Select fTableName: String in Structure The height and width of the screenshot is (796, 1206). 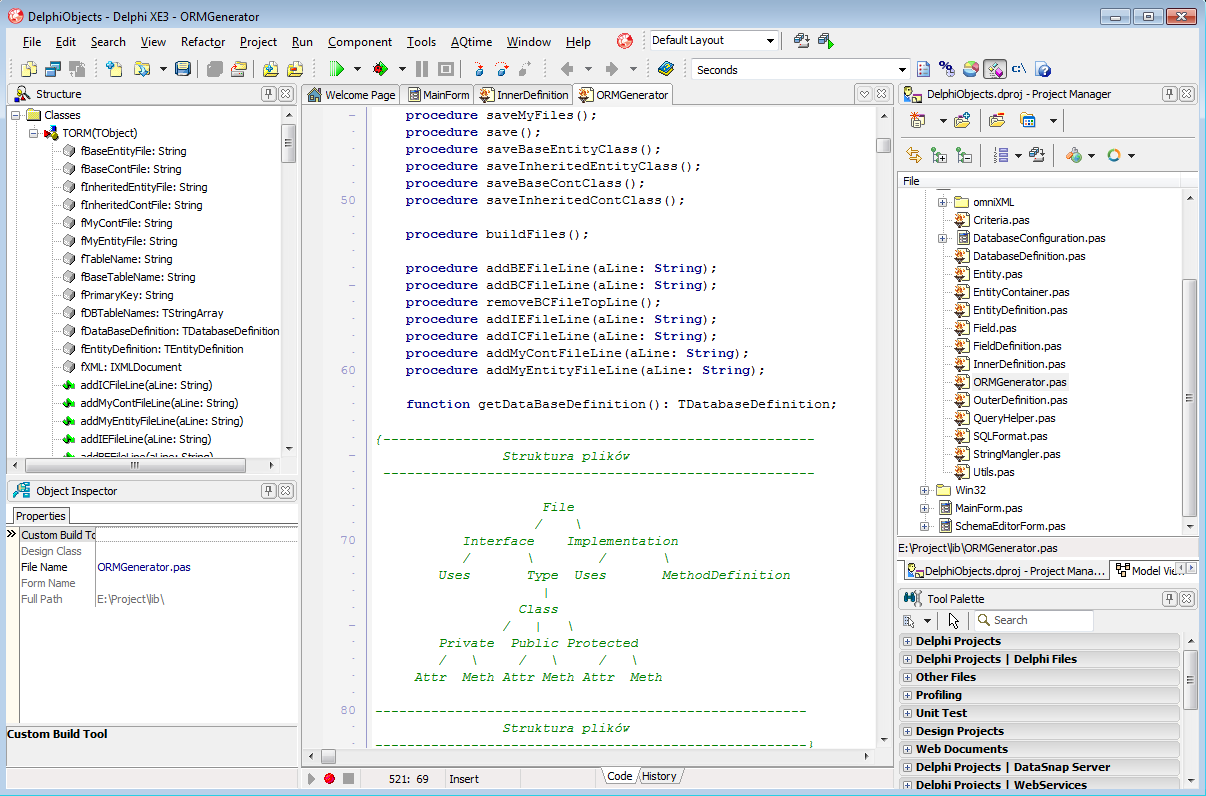coord(126,259)
